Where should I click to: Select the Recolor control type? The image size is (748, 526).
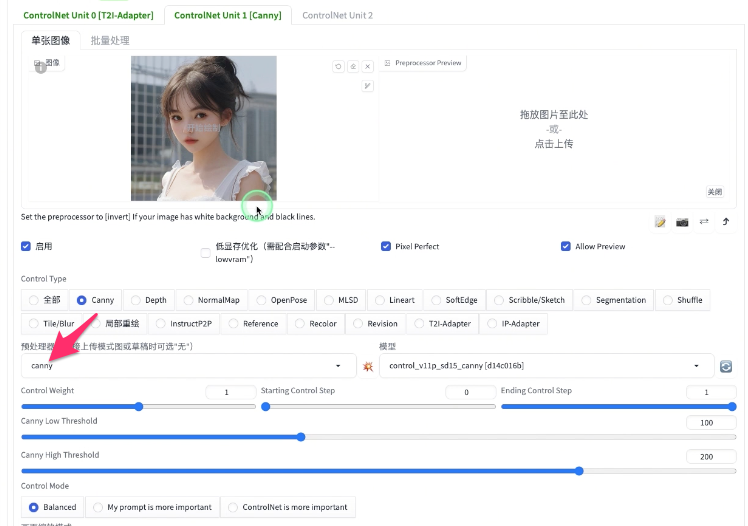pyautogui.click(x=316, y=324)
